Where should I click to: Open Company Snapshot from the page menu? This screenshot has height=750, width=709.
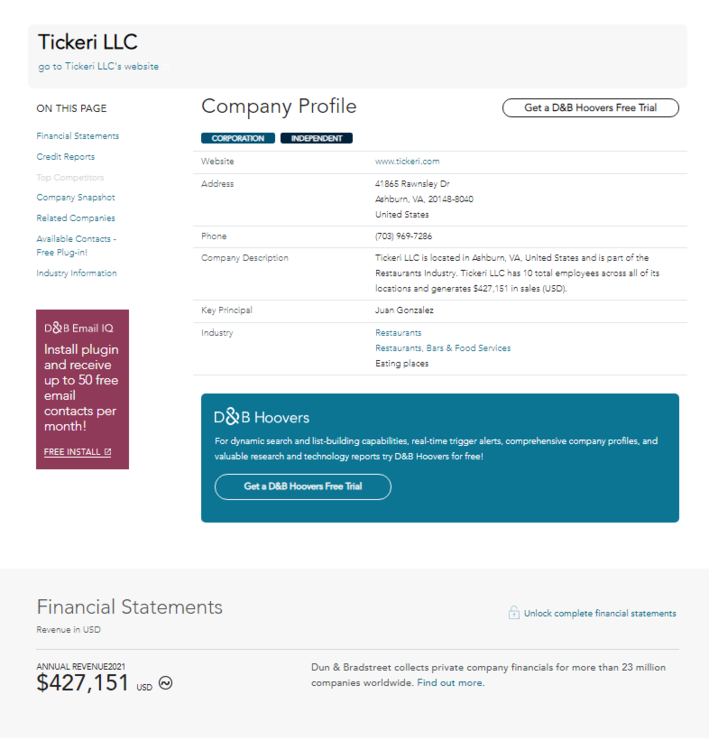76,198
